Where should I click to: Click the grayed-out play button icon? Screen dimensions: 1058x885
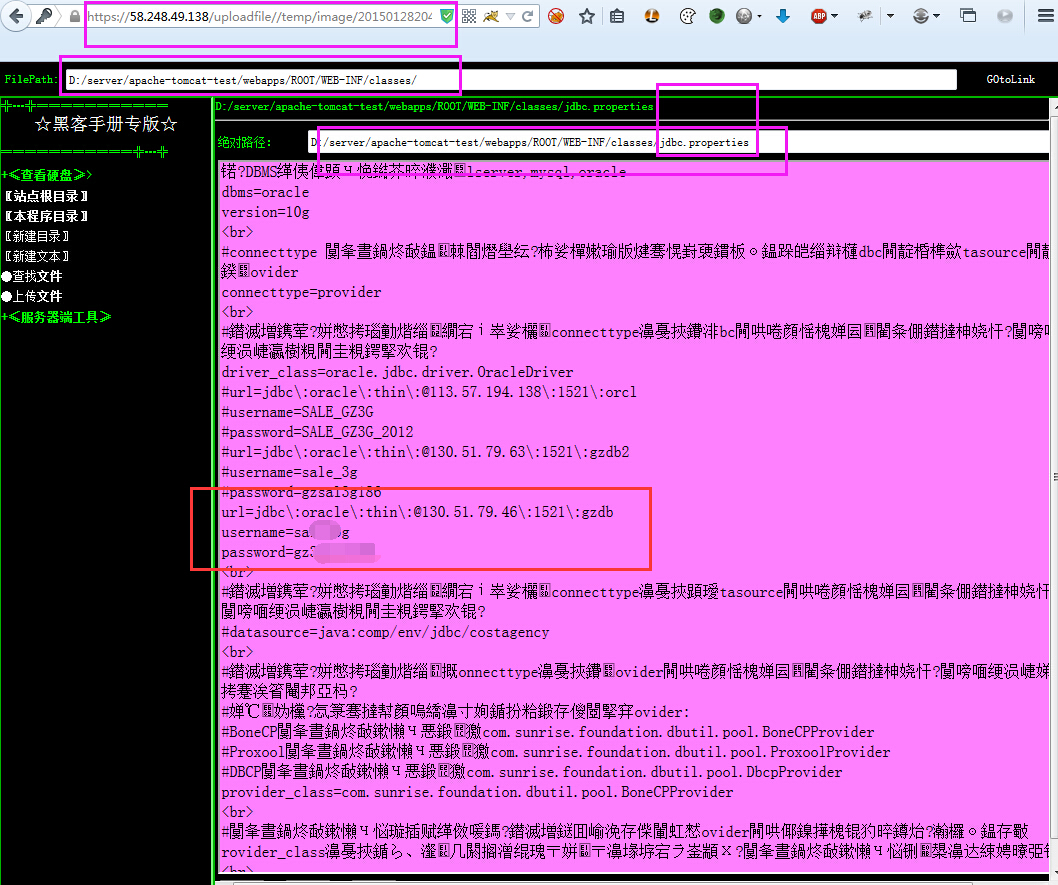point(1005,16)
